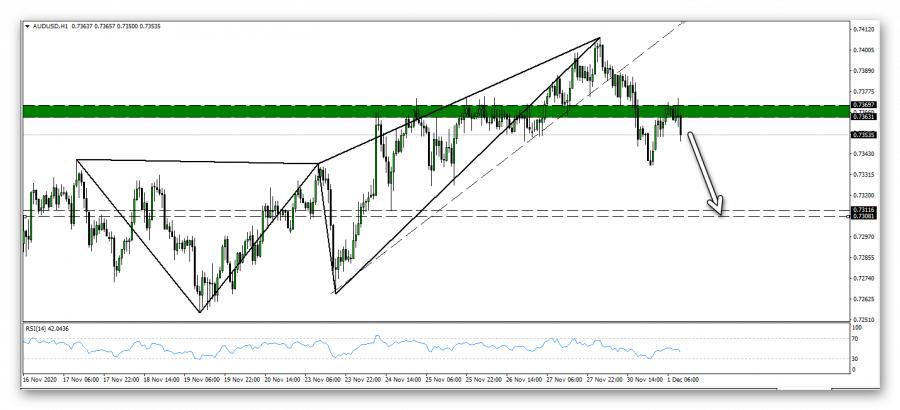Click the AUDUSD,H1 symbol label
Screen dimensions: 900x410
[x=53, y=26]
